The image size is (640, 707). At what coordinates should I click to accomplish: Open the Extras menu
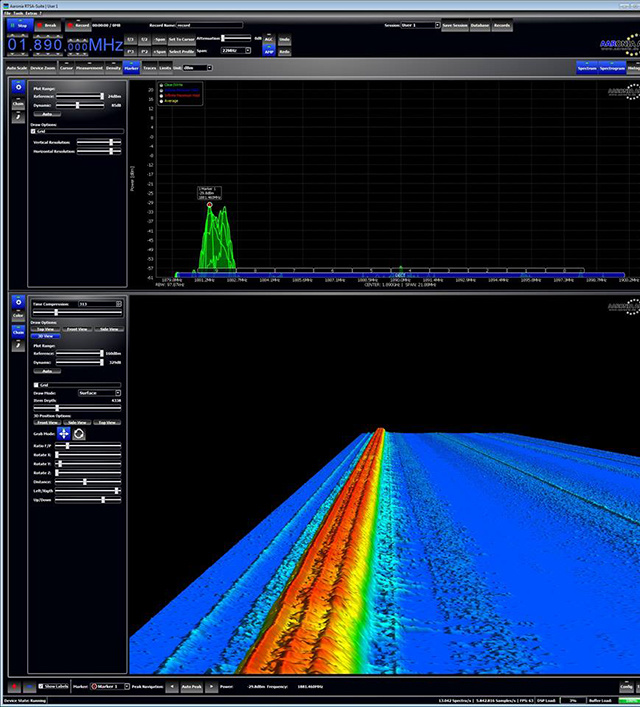[x=31, y=13]
